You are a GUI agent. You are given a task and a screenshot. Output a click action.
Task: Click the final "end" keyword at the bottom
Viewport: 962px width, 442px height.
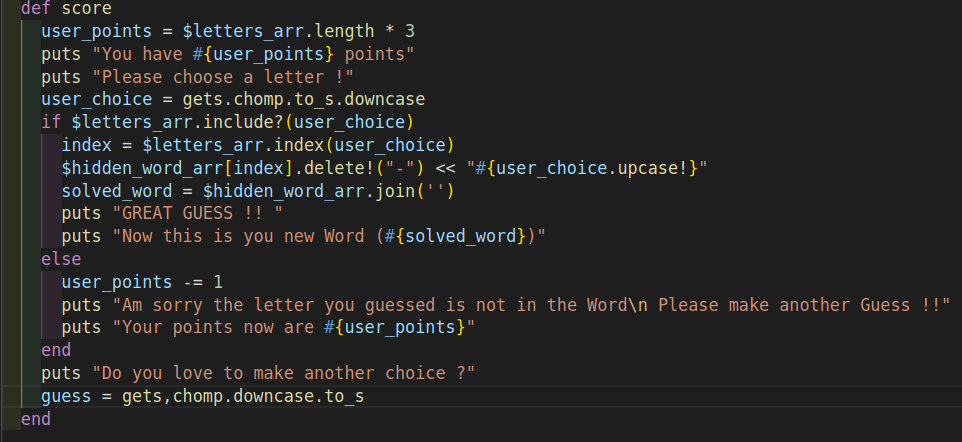[x=35, y=420]
